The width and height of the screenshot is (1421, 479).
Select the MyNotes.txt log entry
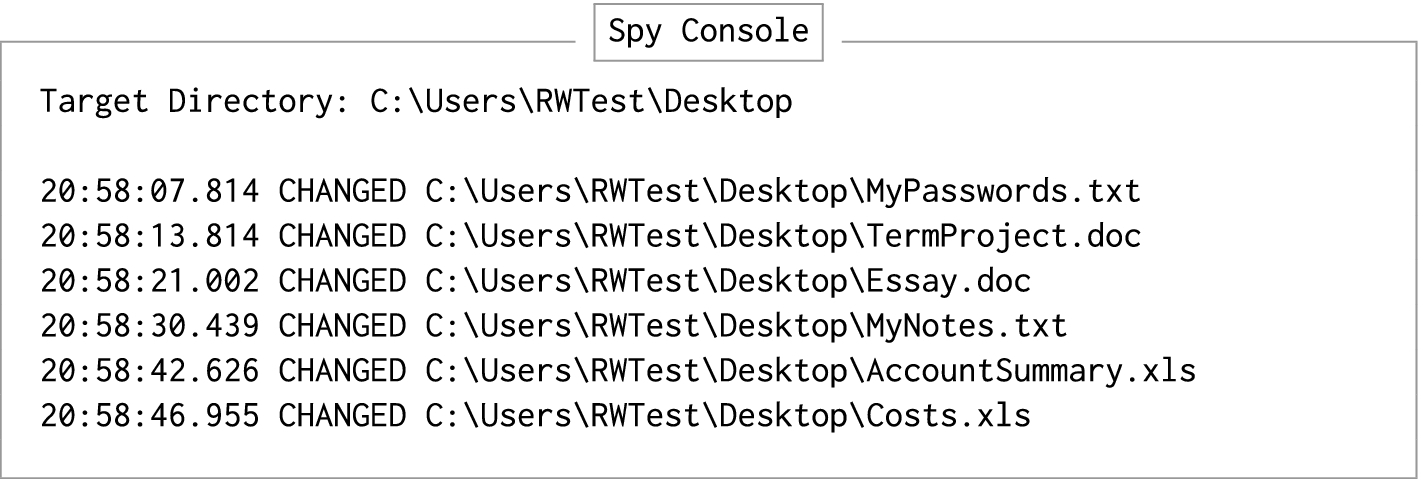pyautogui.click(x=554, y=326)
